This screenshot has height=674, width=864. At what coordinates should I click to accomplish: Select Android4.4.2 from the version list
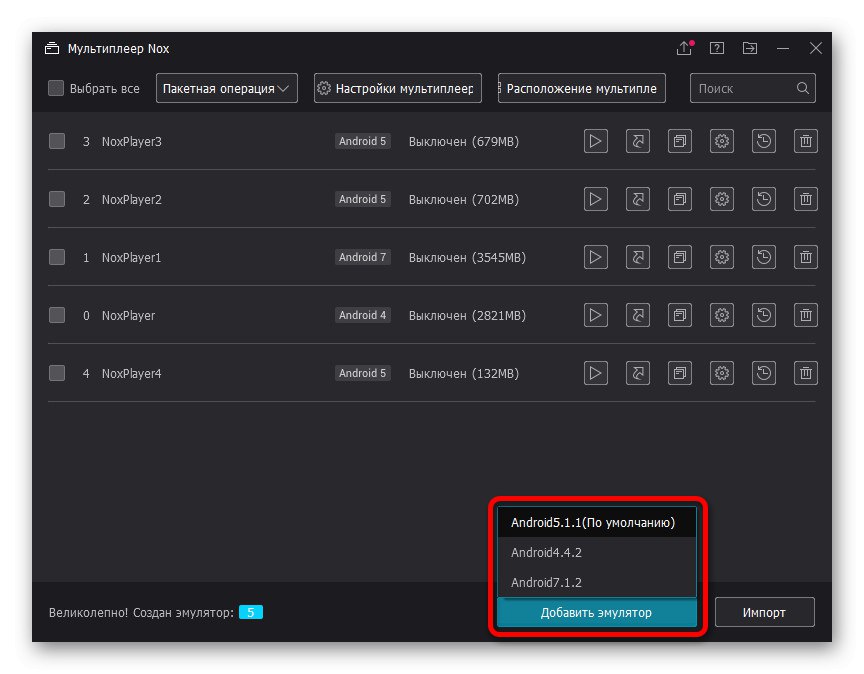597,552
